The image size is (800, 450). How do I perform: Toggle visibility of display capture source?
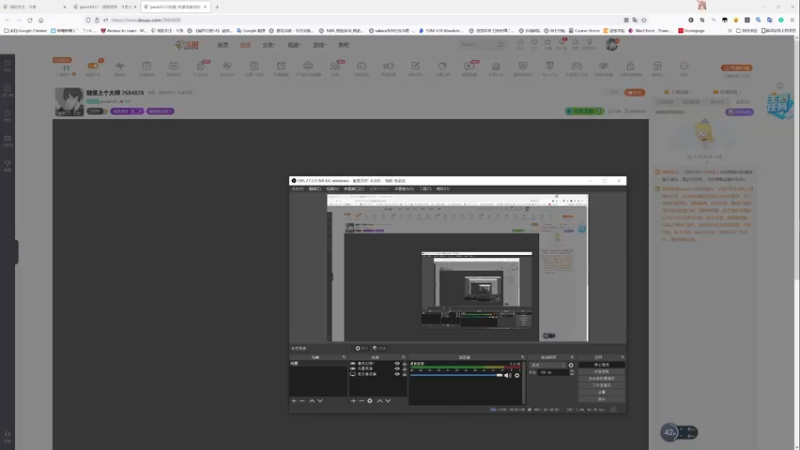click(x=397, y=374)
